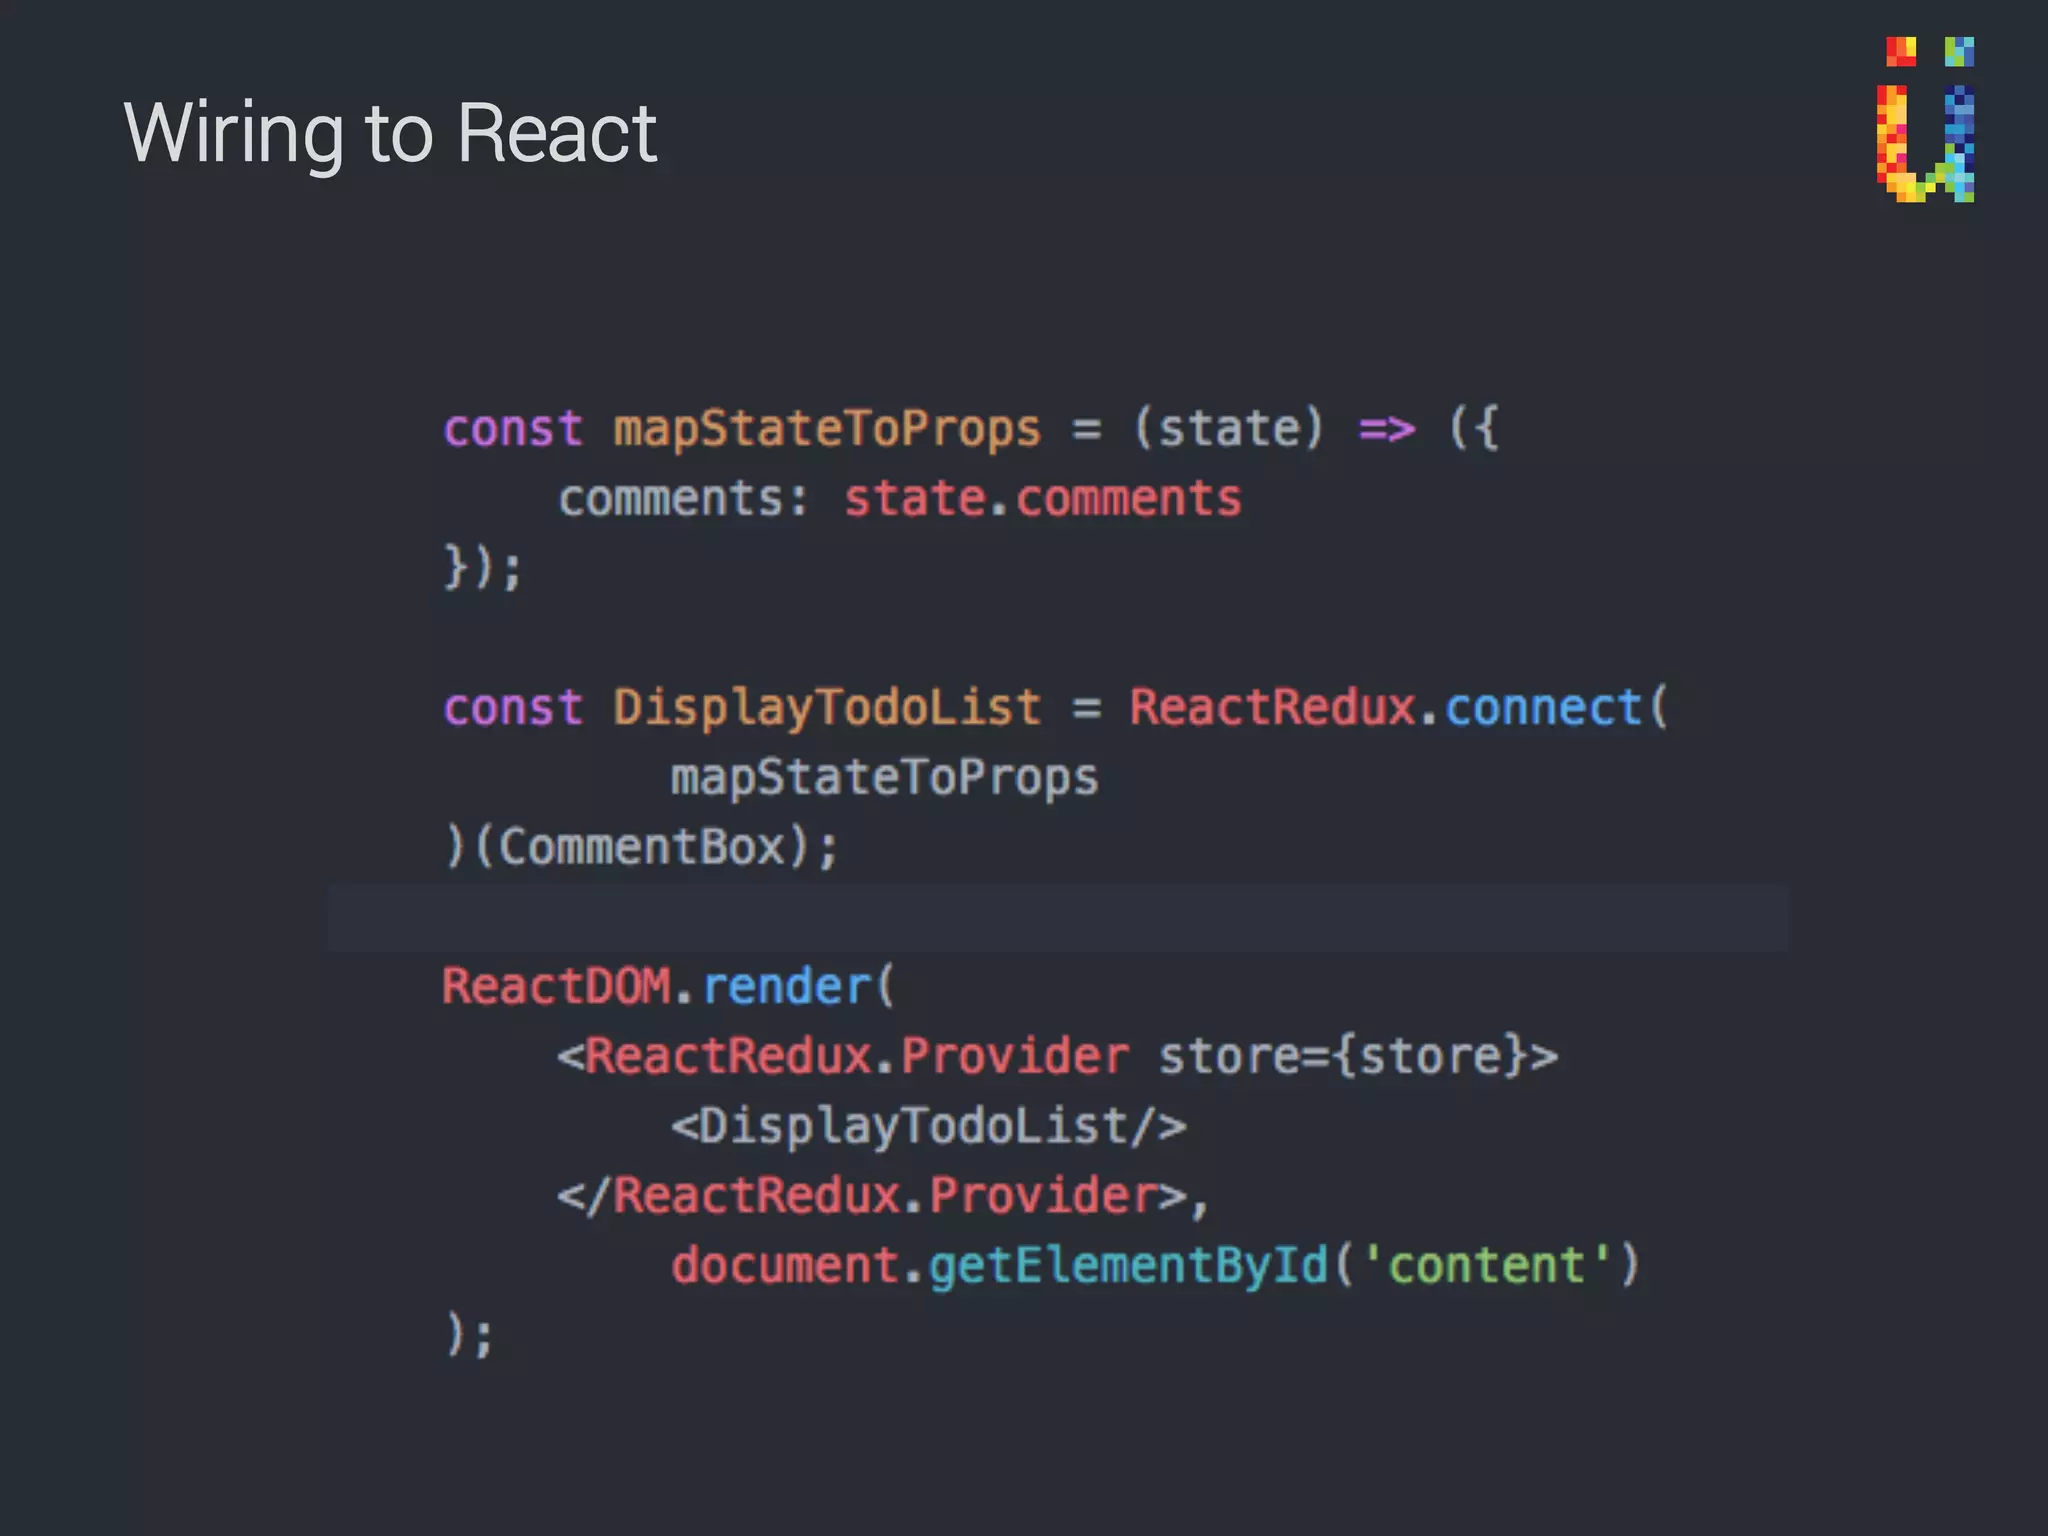Click 'getElementById' method in teal
The image size is (2048, 1536).
[1128, 1265]
